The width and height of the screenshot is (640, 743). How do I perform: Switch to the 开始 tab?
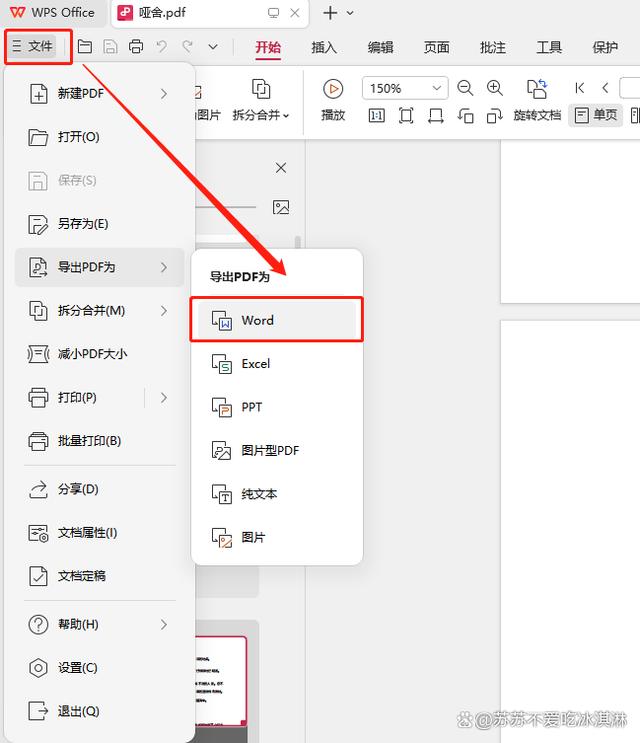[268, 47]
